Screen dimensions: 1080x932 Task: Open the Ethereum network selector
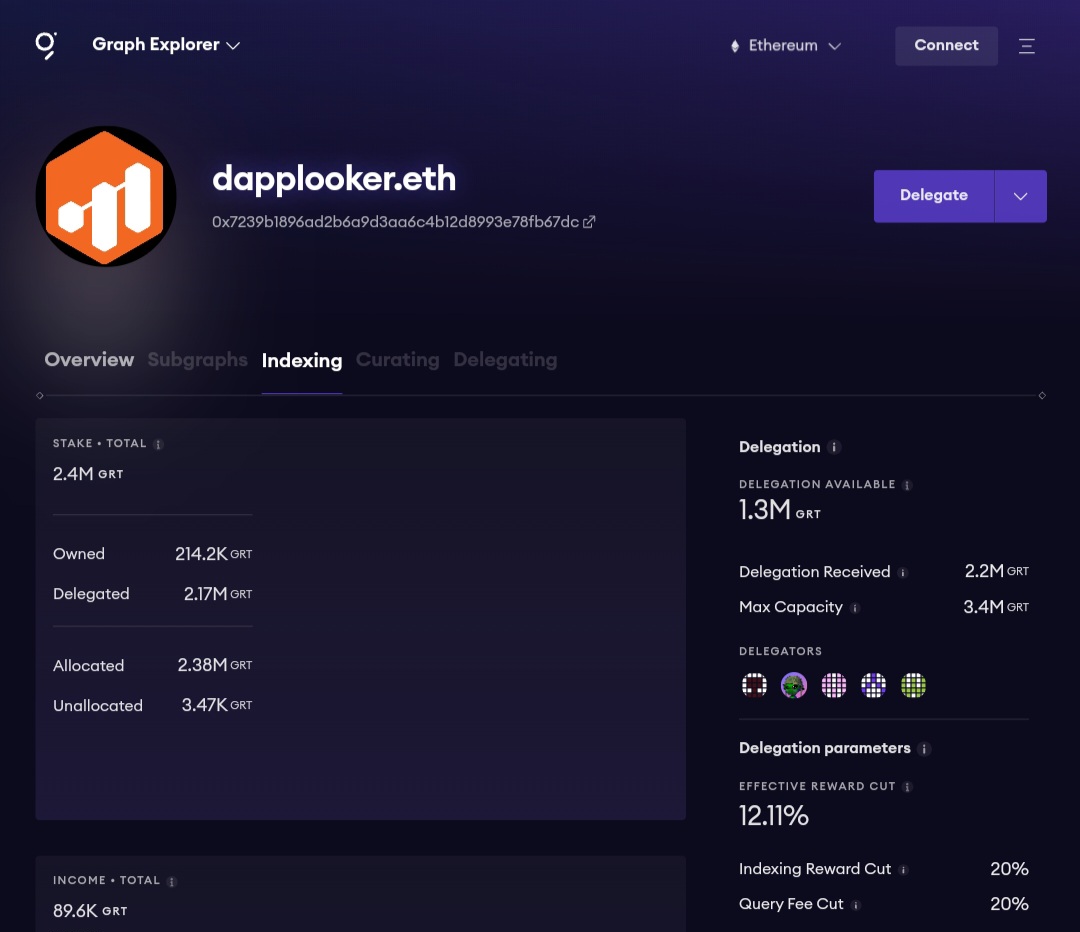[786, 45]
